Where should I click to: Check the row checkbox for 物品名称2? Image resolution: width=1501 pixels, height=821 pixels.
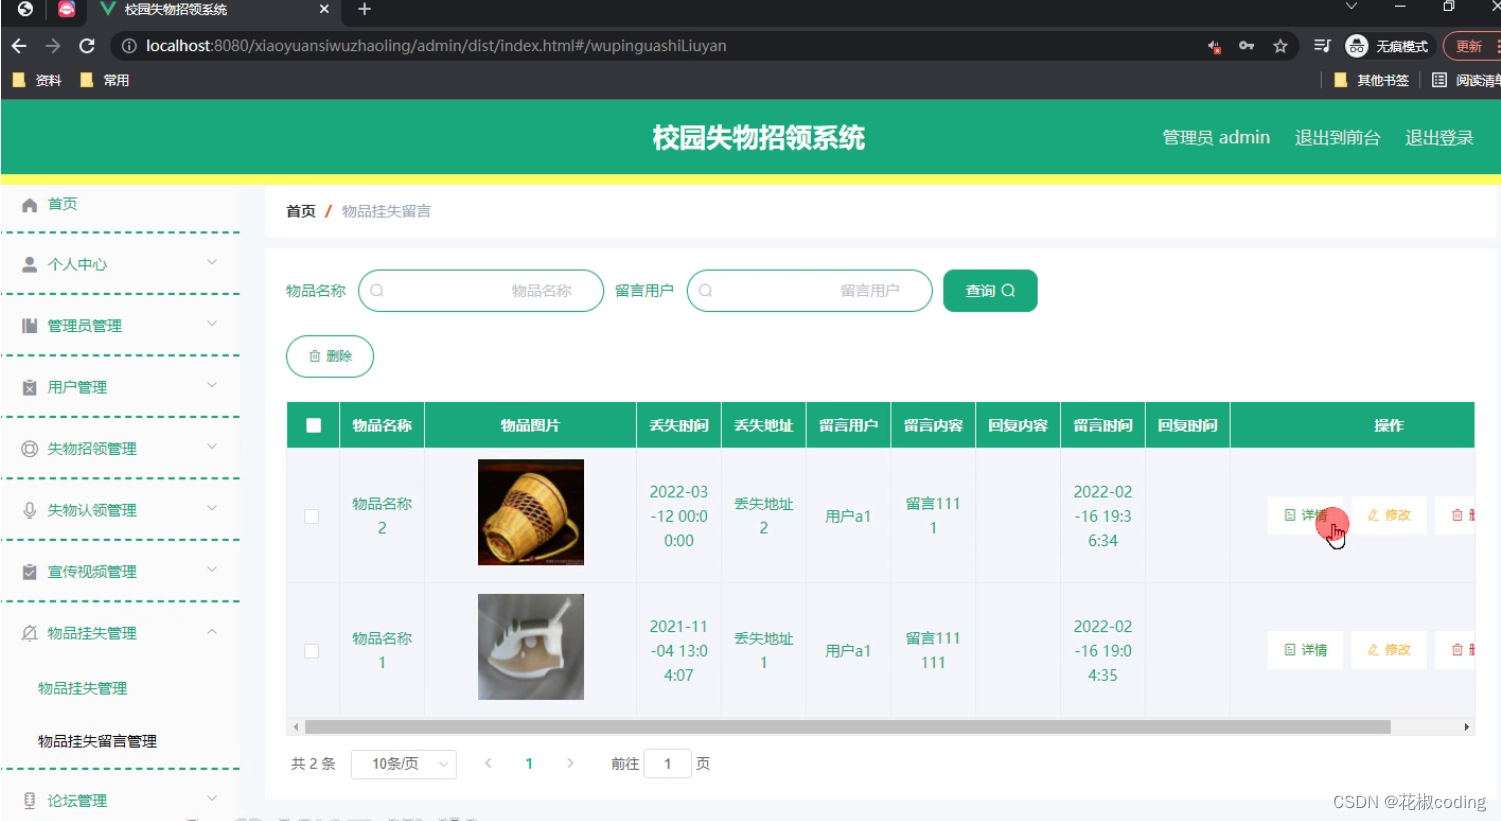click(x=311, y=516)
